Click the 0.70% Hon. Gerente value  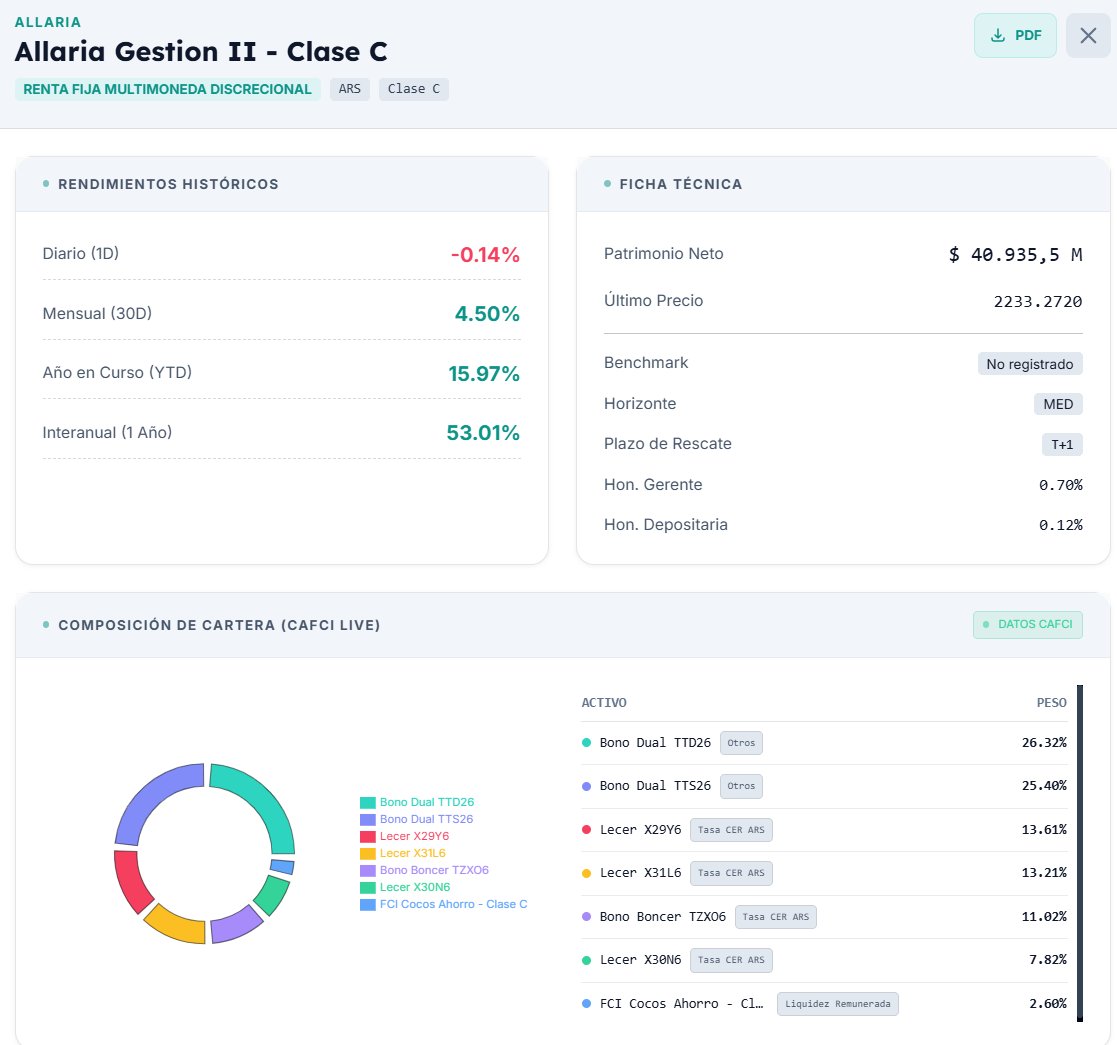[x=1061, y=486]
